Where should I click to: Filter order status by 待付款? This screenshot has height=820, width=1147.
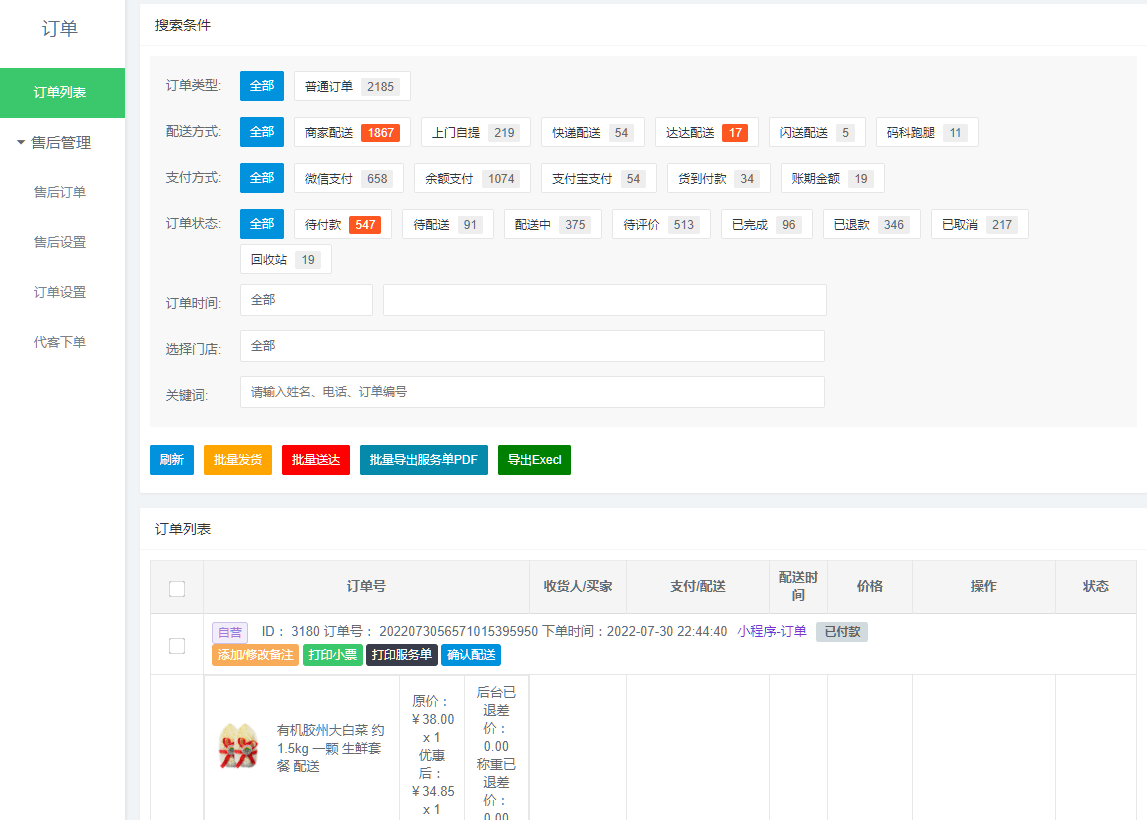point(338,225)
